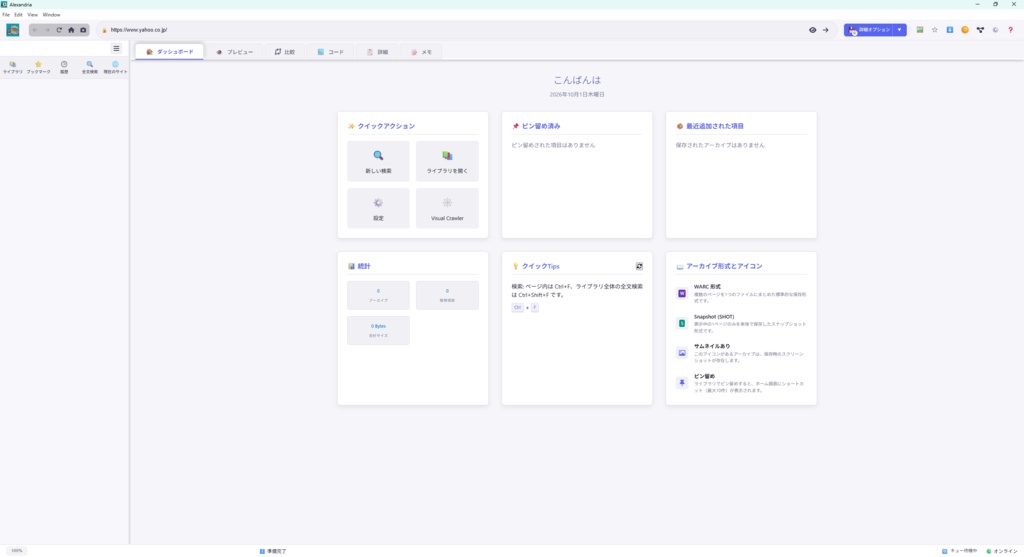Open the history clock icon in sidebar

click(x=64, y=67)
